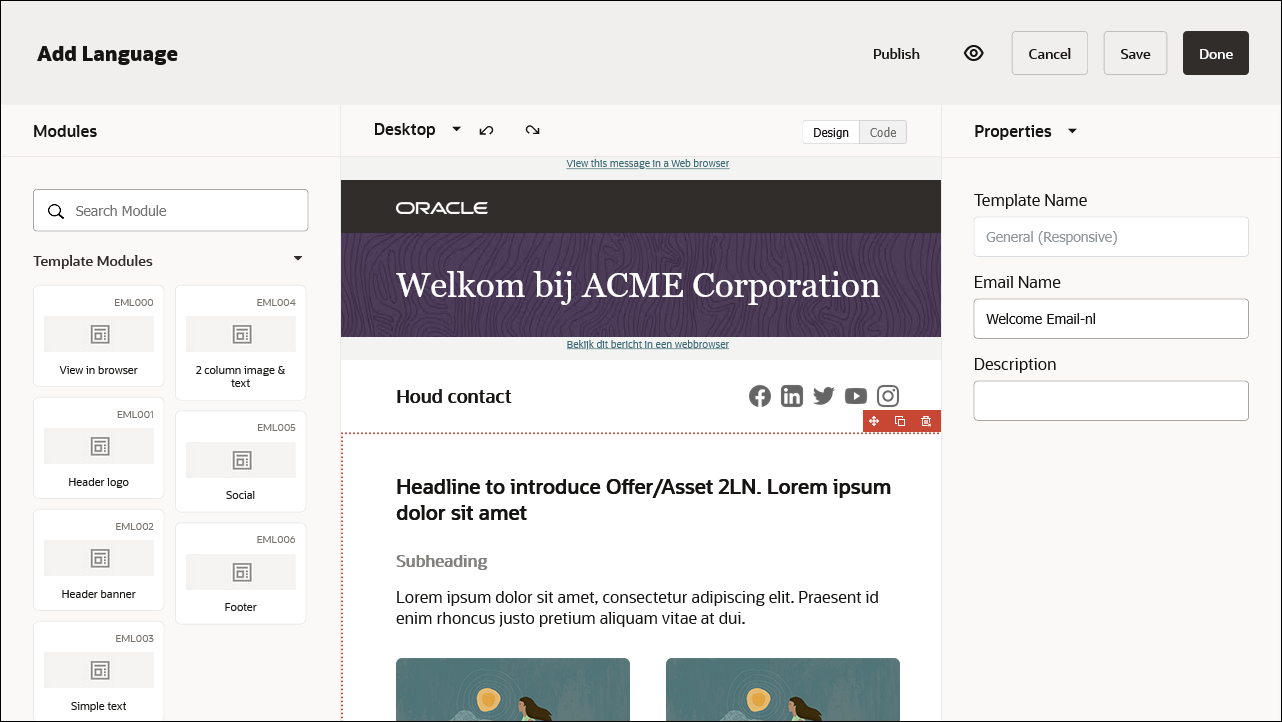Click the Instagram icon in the email preview
This screenshot has width=1282, height=722.
tap(888, 396)
